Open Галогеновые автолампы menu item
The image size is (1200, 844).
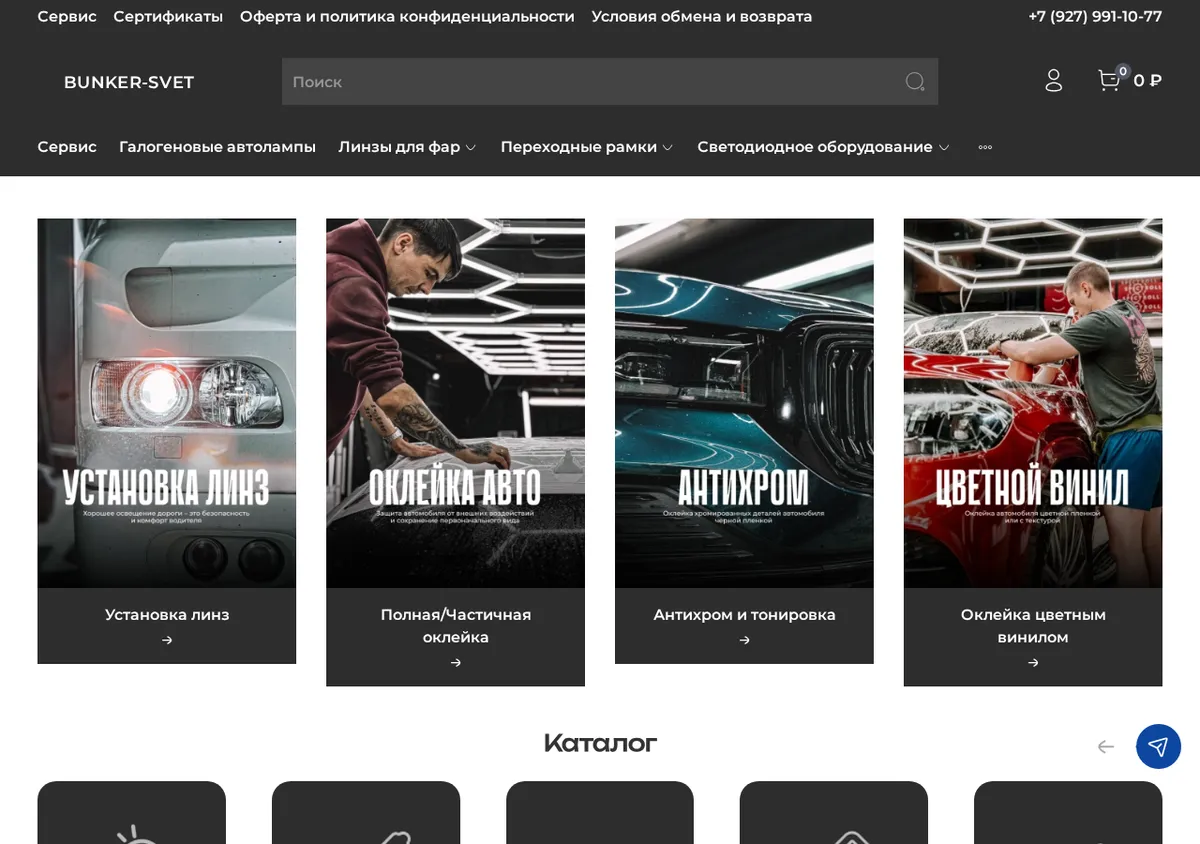pos(217,147)
